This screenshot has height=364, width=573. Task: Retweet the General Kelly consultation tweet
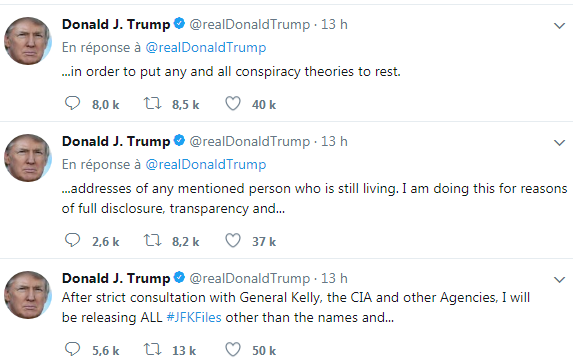(152, 349)
